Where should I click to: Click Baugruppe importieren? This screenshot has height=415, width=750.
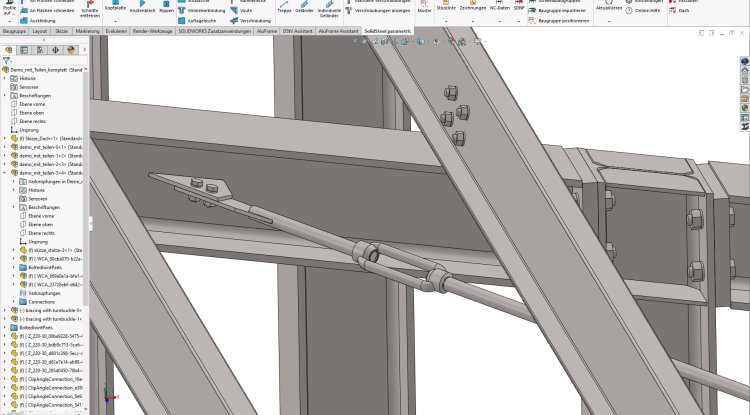[557, 11]
